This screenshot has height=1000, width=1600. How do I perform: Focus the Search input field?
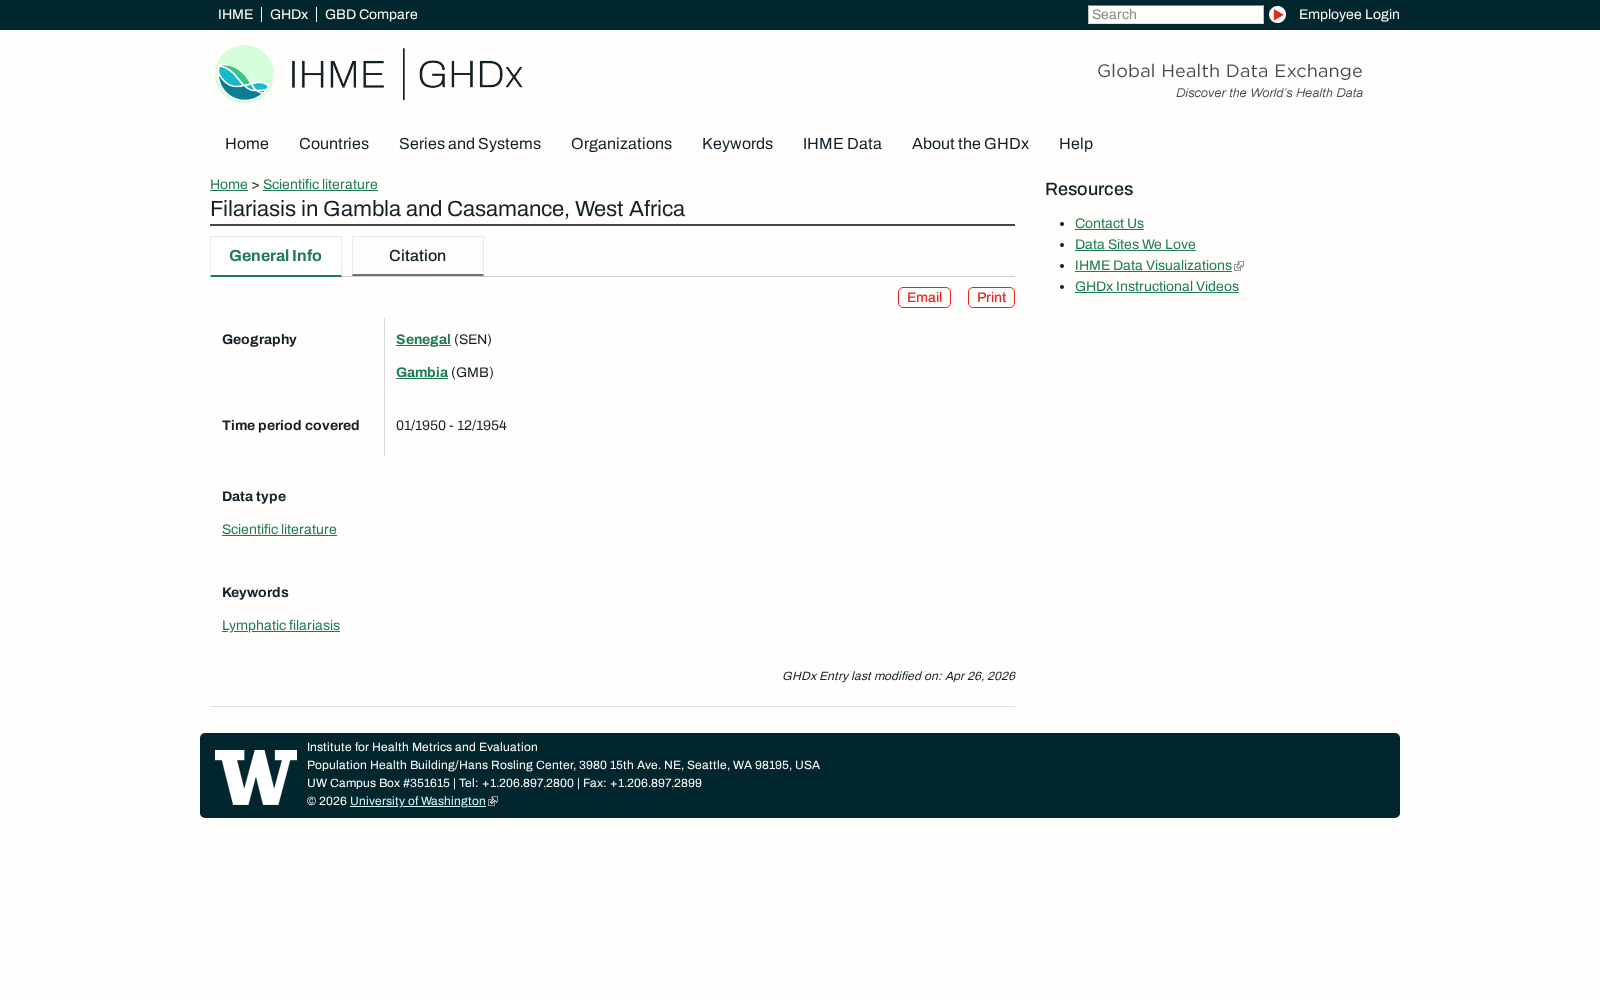pos(1175,14)
